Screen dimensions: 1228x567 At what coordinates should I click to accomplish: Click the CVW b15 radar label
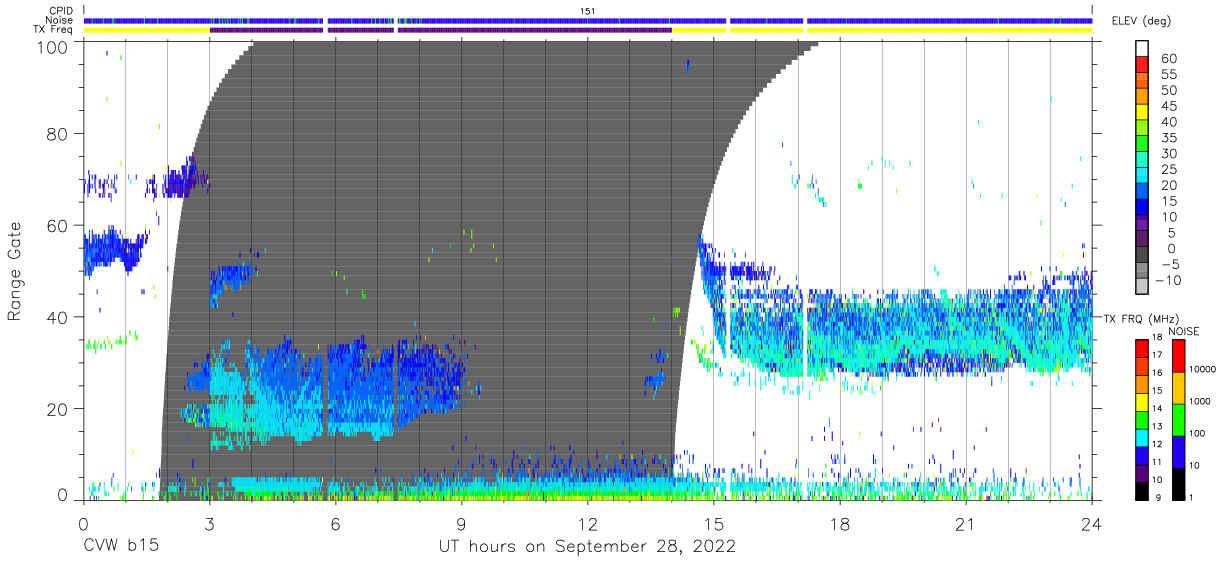tap(120, 546)
